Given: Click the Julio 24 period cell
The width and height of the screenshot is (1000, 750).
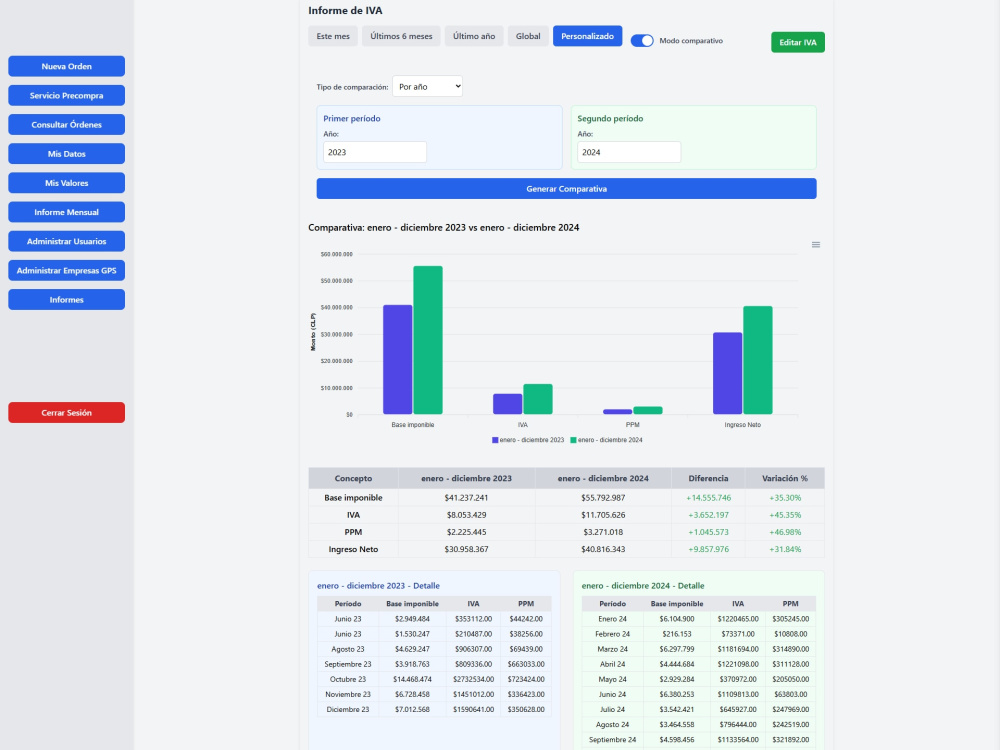Looking at the screenshot, I should tap(612, 710).
